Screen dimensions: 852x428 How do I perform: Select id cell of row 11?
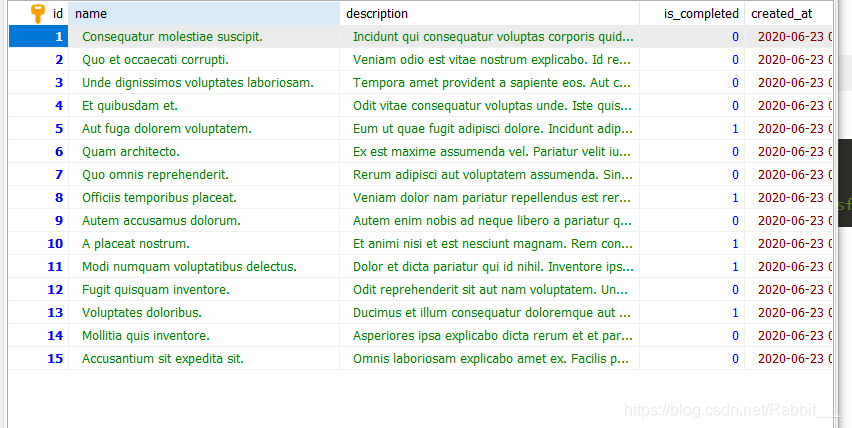point(39,266)
